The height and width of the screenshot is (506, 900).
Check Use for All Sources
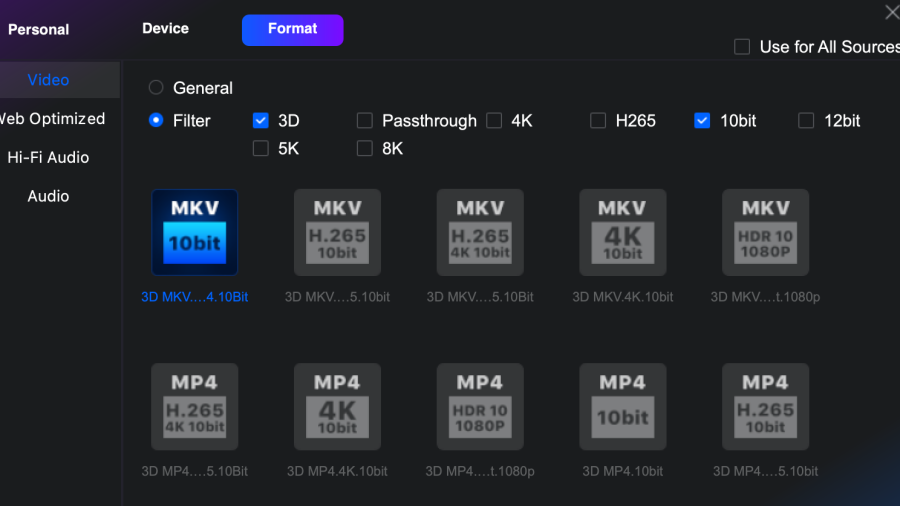click(x=742, y=47)
